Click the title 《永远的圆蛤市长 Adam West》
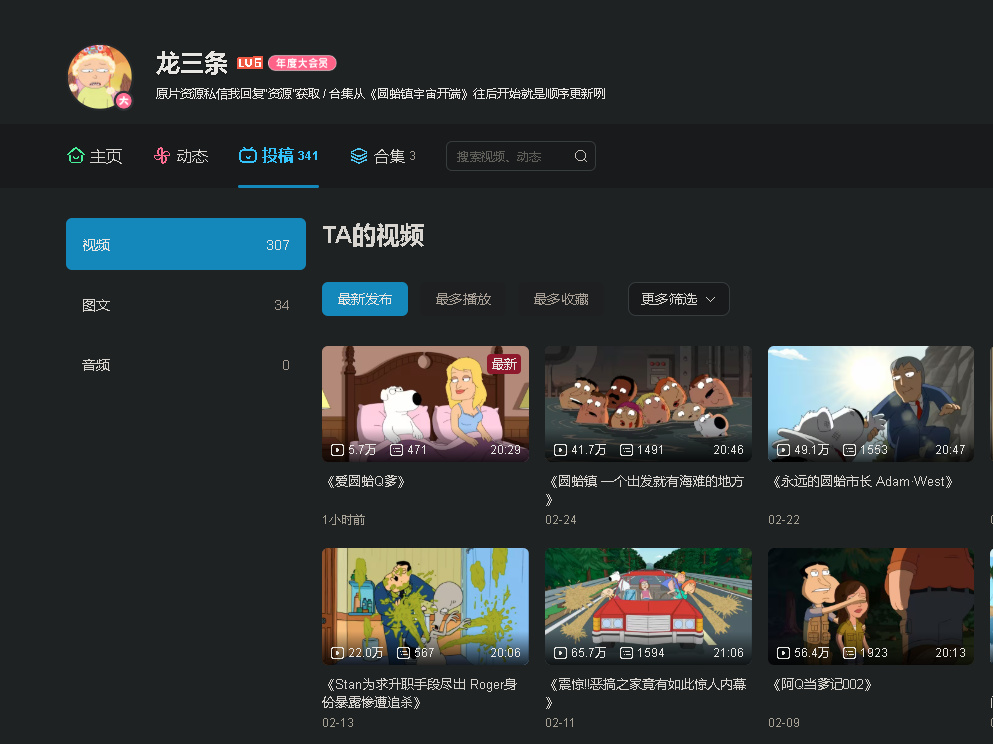Image resolution: width=993 pixels, height=744 pixels. [863, 481]
